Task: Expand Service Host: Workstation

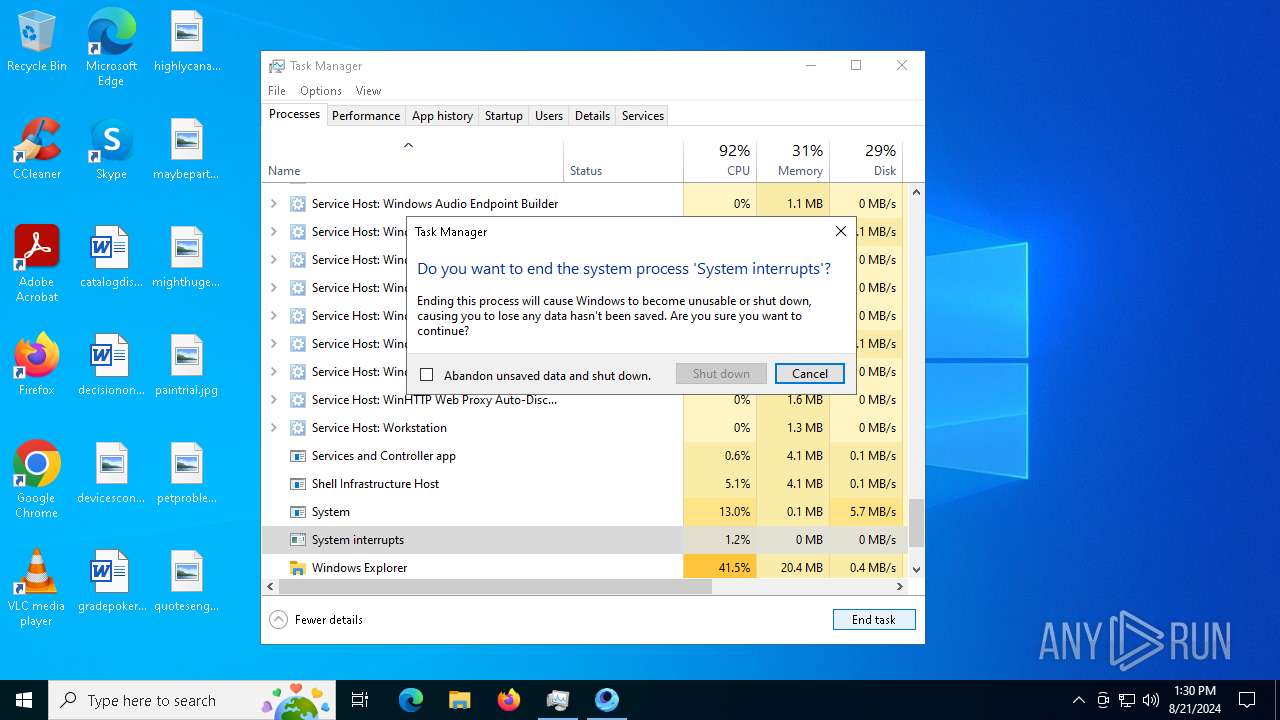Action: coord(274,428)
